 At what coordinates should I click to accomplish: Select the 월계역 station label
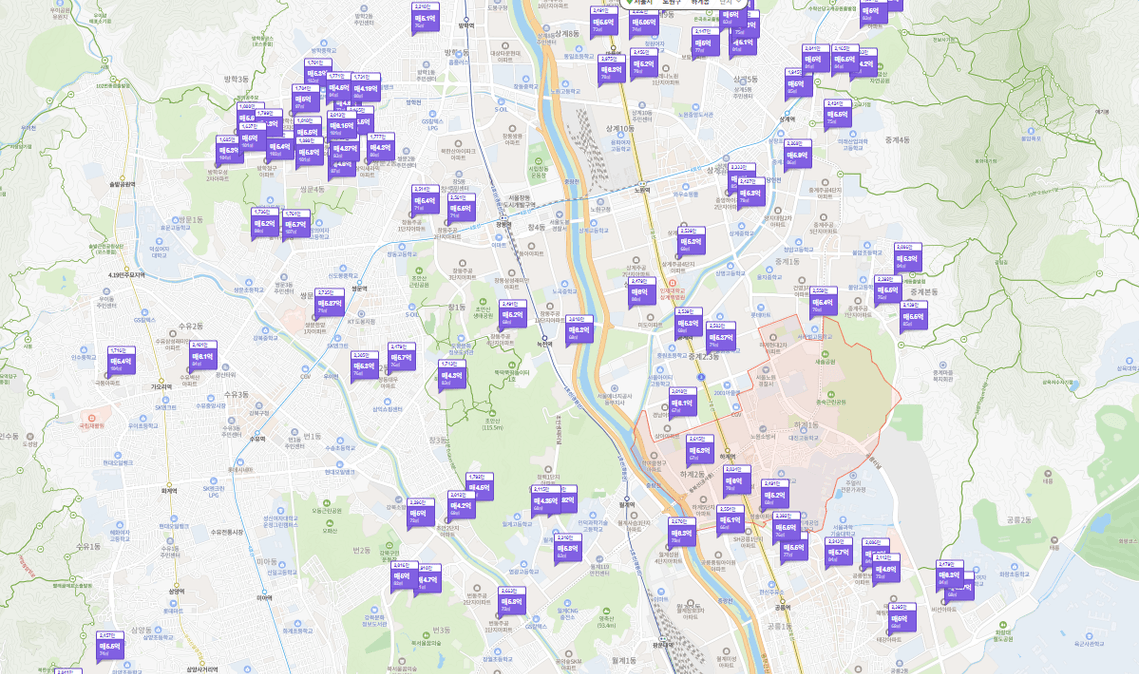click(627, 504)
